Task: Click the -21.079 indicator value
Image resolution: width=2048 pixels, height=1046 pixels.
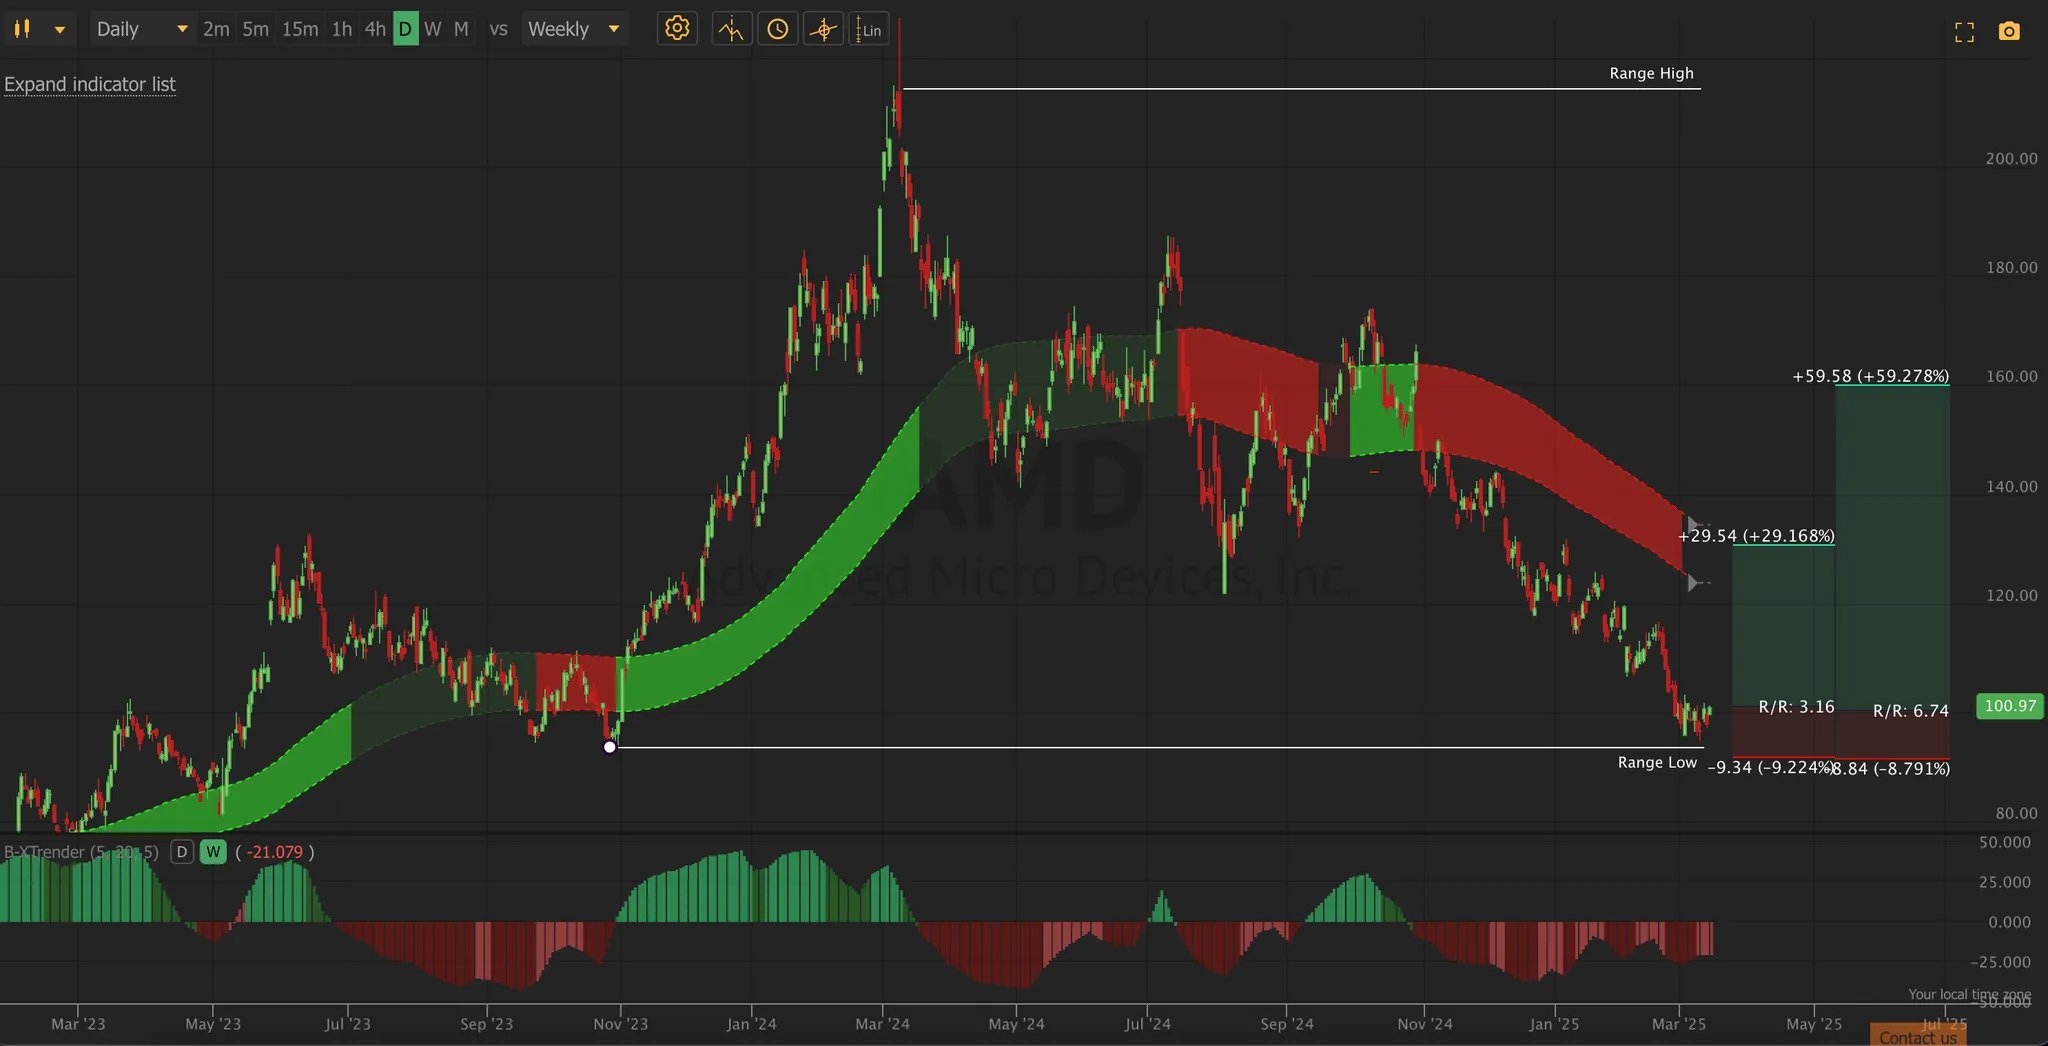Action: [x=274, y=852]
